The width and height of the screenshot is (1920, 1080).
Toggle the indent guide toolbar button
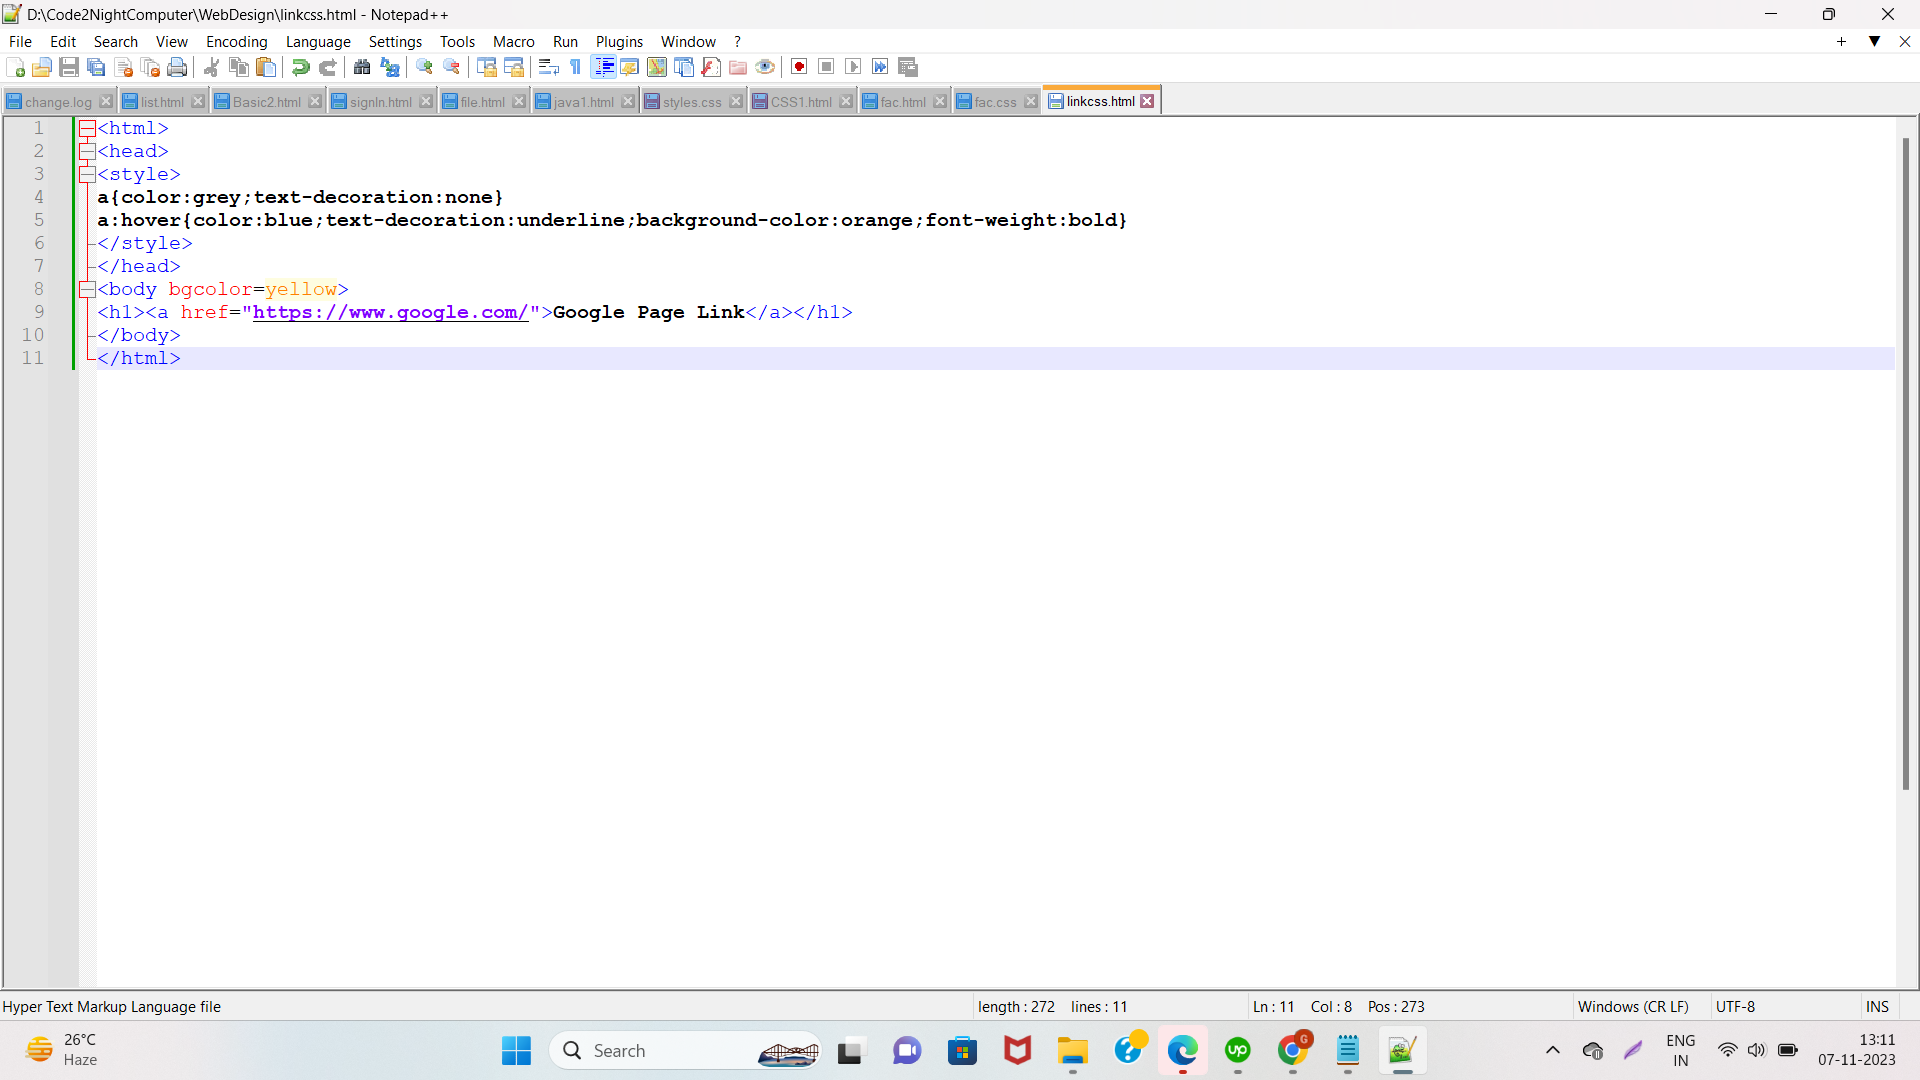pyautogui.click(x=603, y=67)
